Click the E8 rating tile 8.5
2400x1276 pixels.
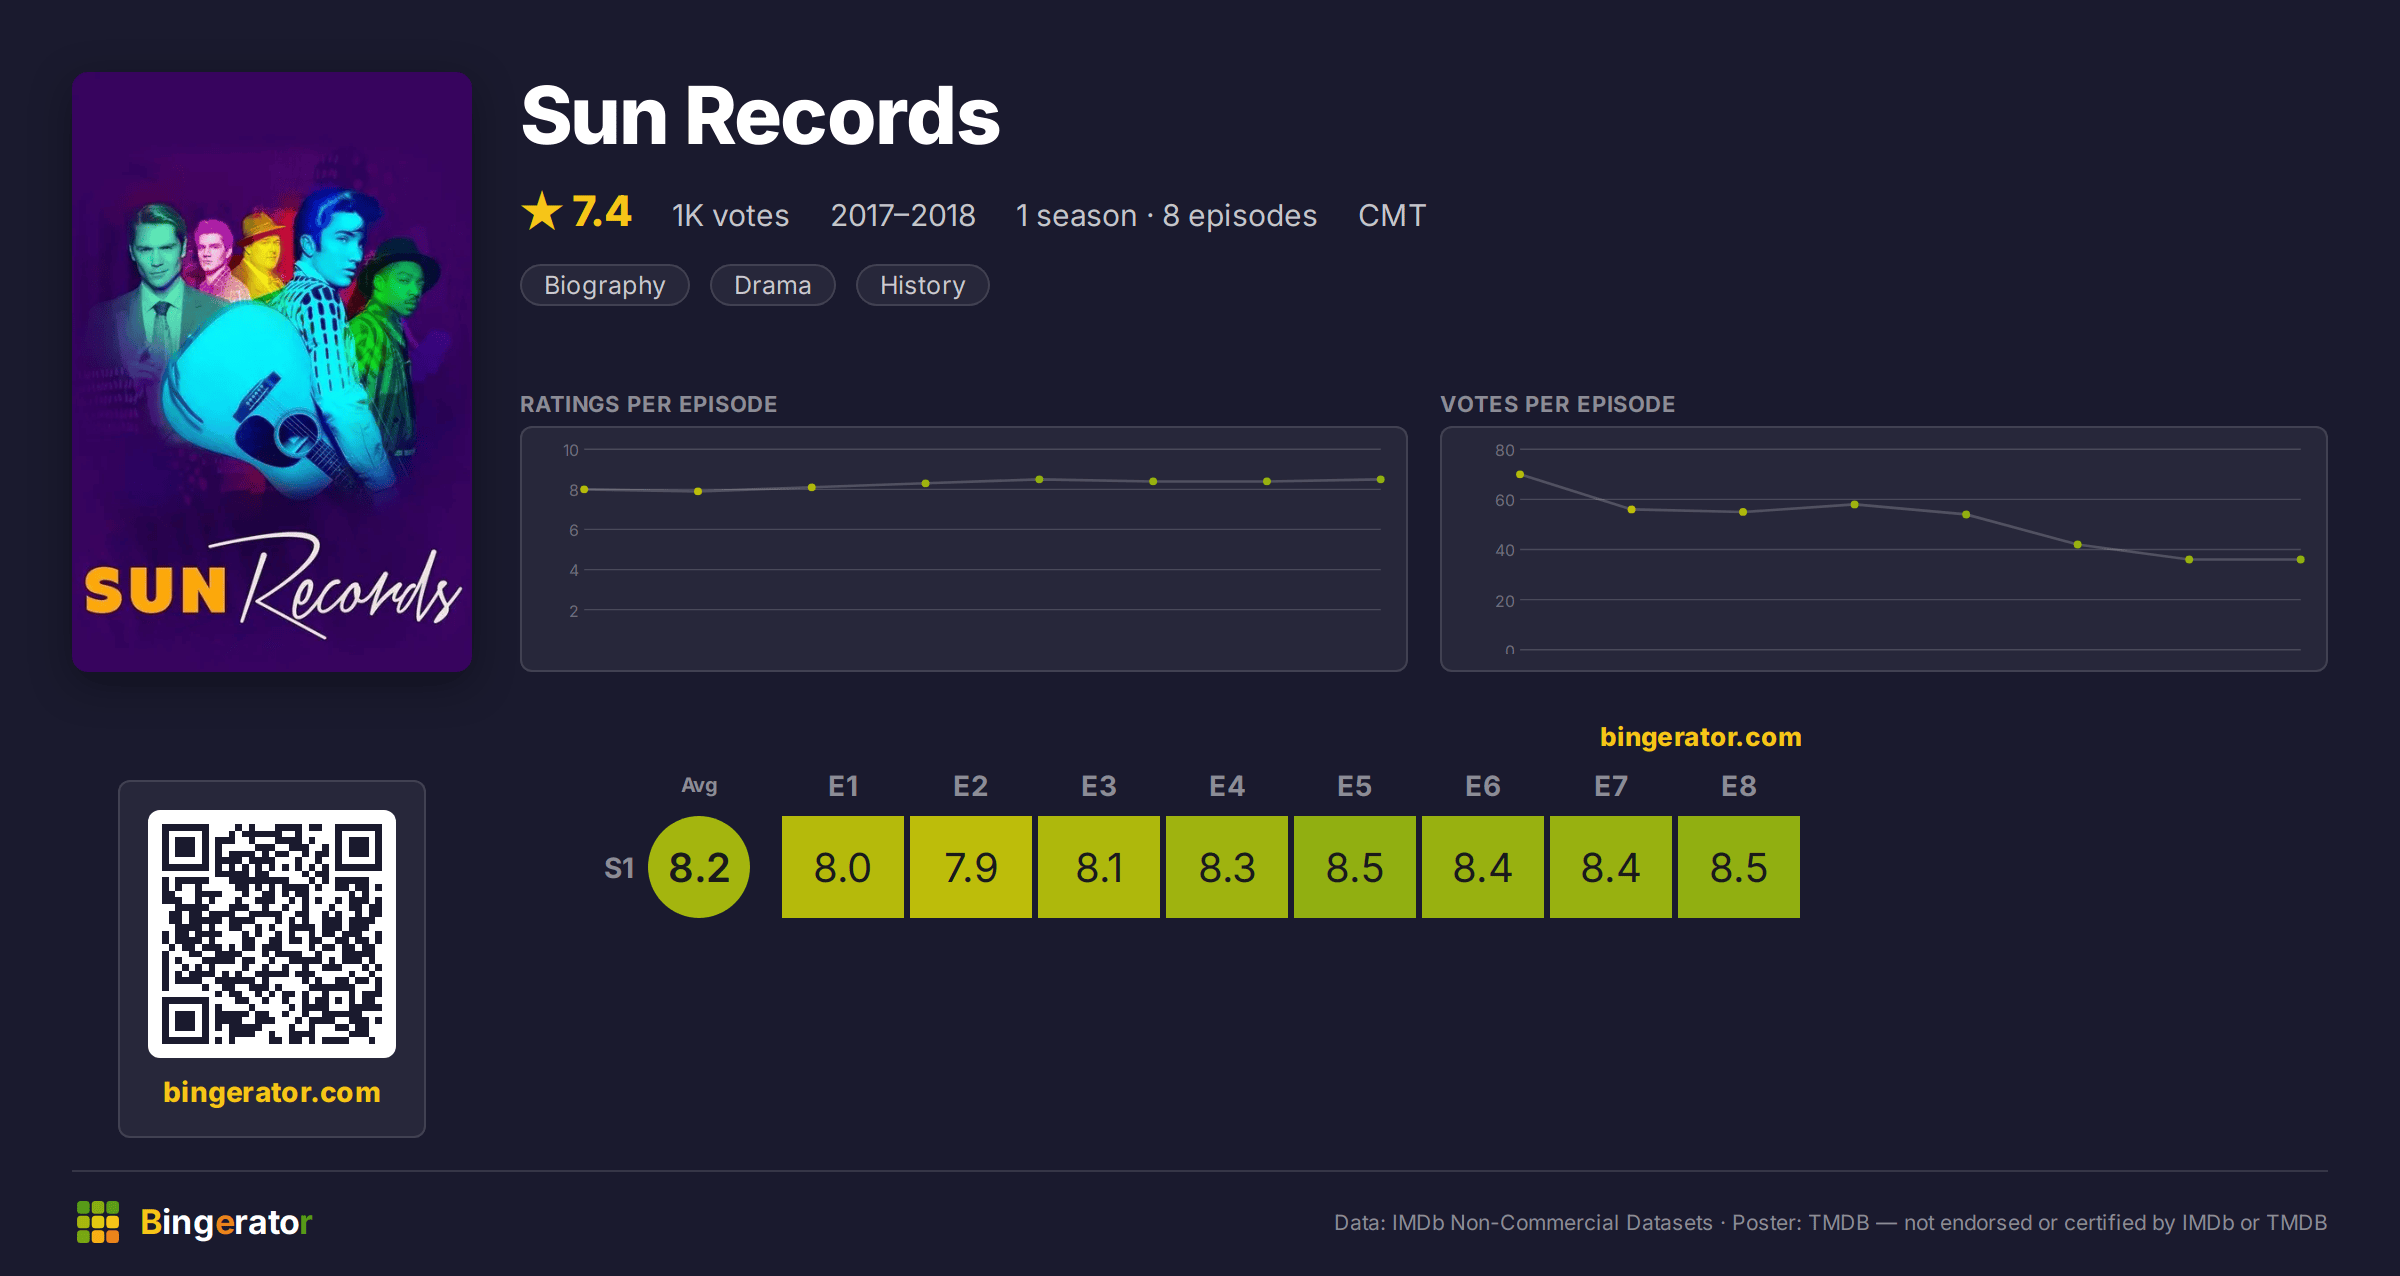[x=1739, y=867]
